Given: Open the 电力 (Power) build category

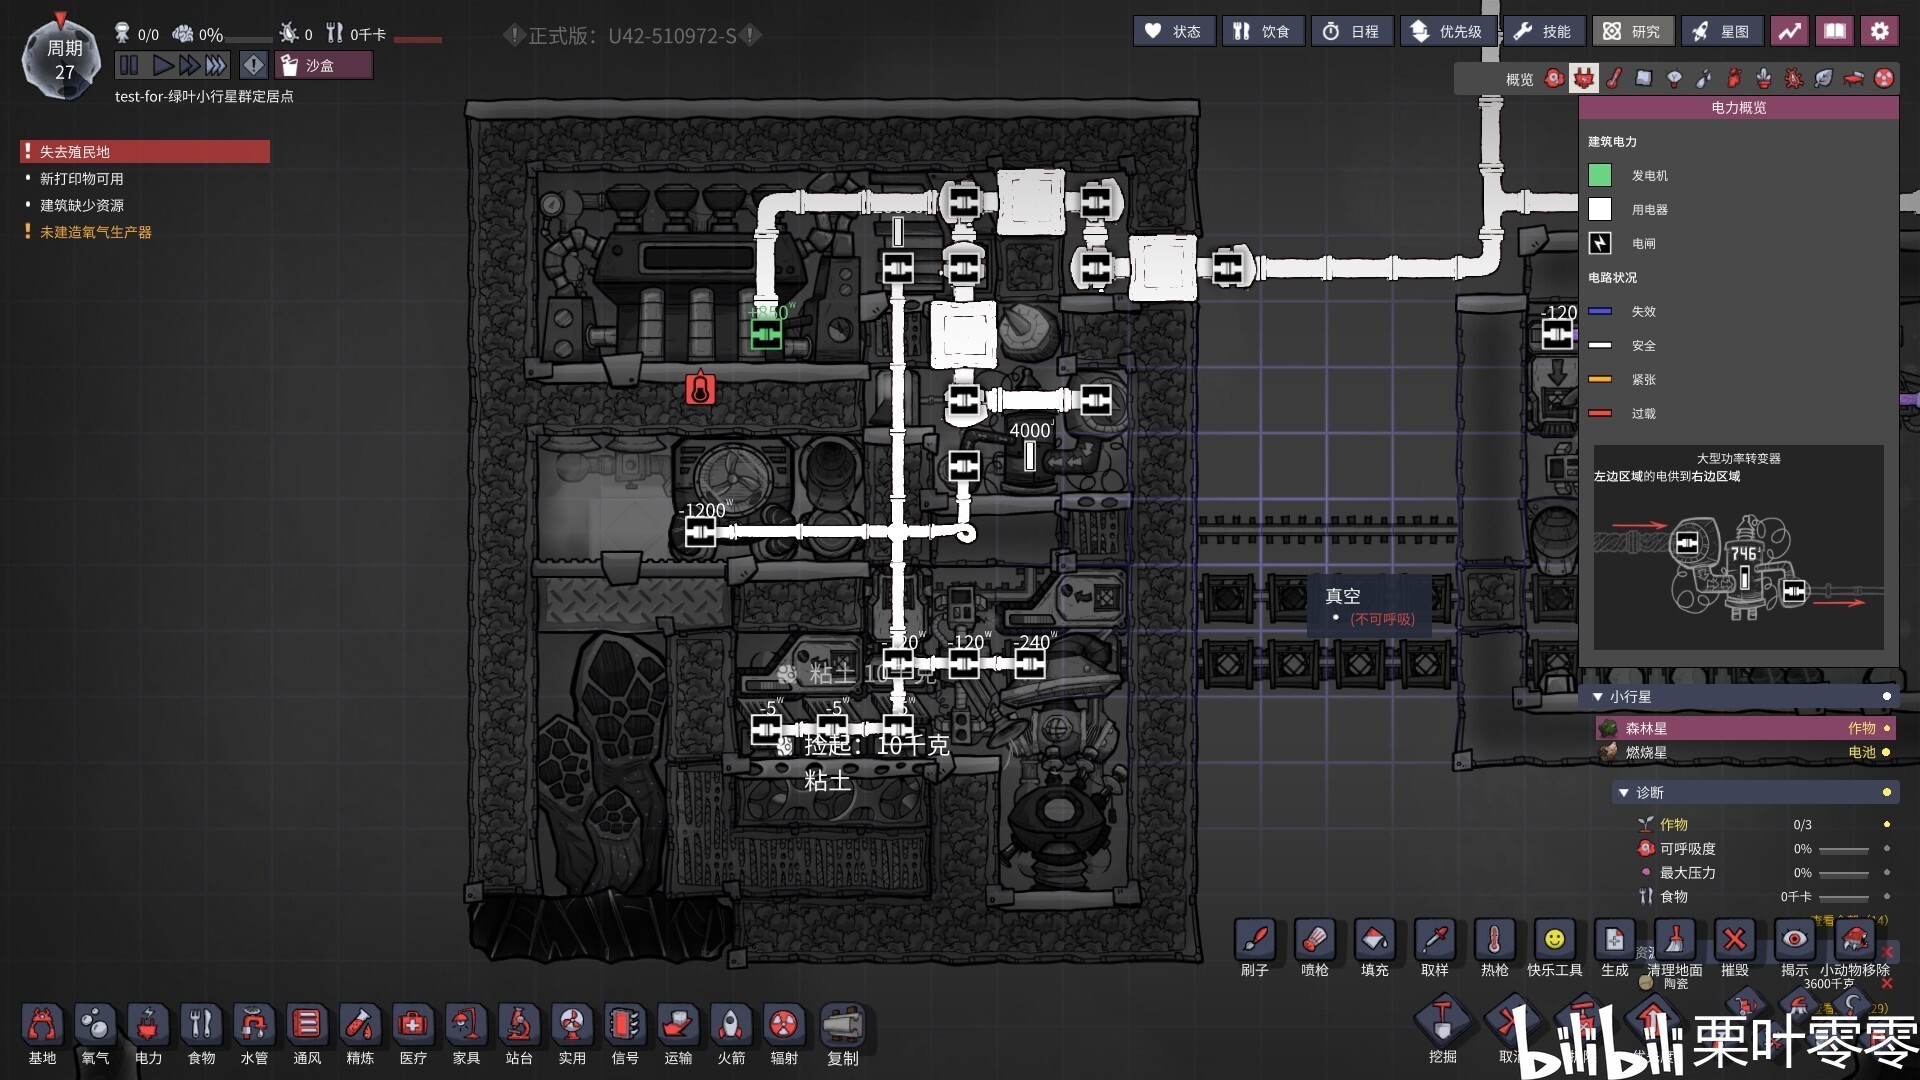Looking at the screenshot, I should click(148, 1034).
